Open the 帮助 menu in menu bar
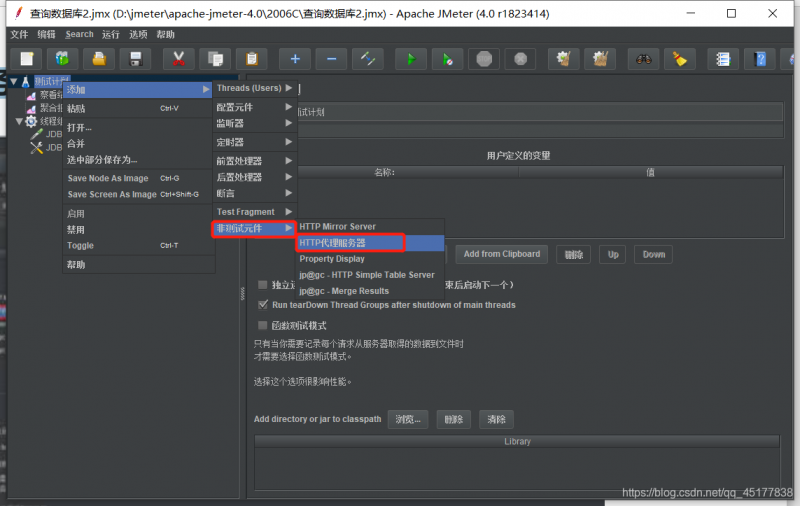 coord(165,35)
